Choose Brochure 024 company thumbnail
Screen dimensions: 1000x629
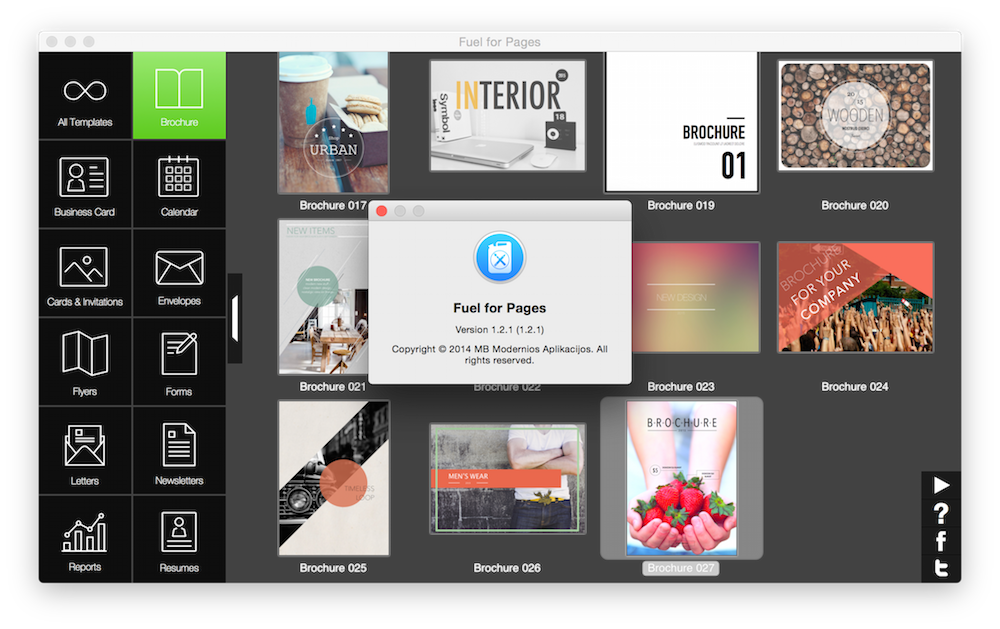point(855,297)
